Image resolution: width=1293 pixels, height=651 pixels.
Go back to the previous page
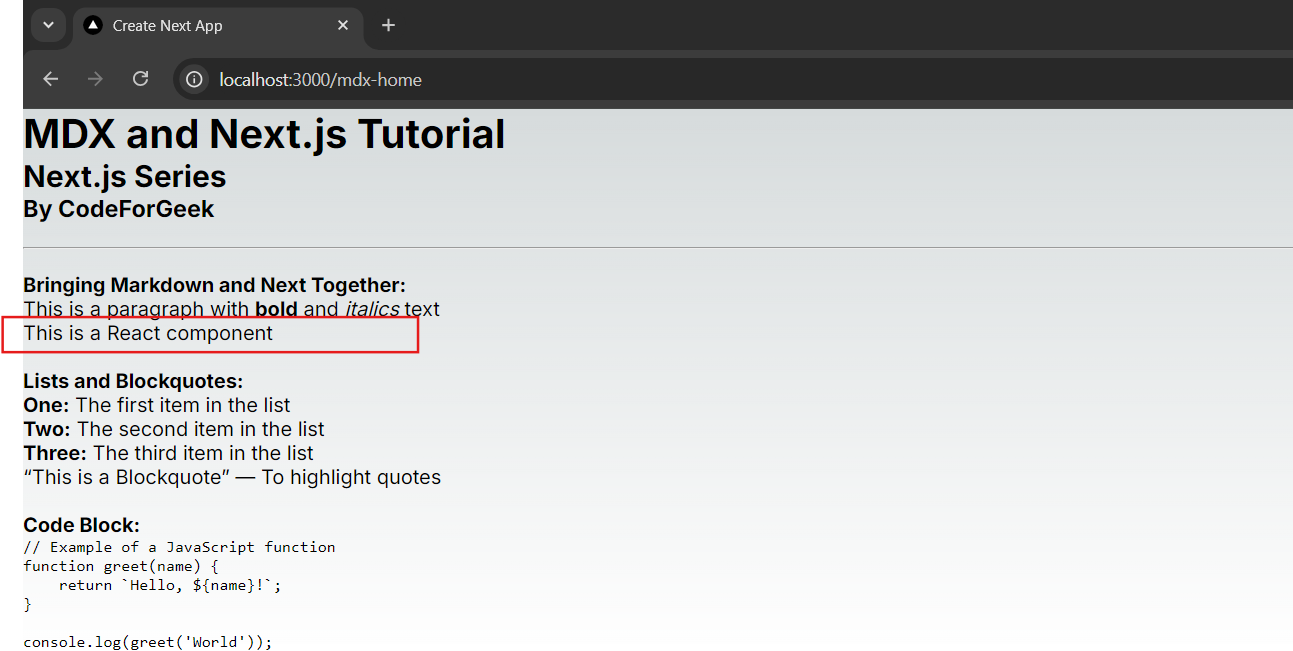pos(50,79)
